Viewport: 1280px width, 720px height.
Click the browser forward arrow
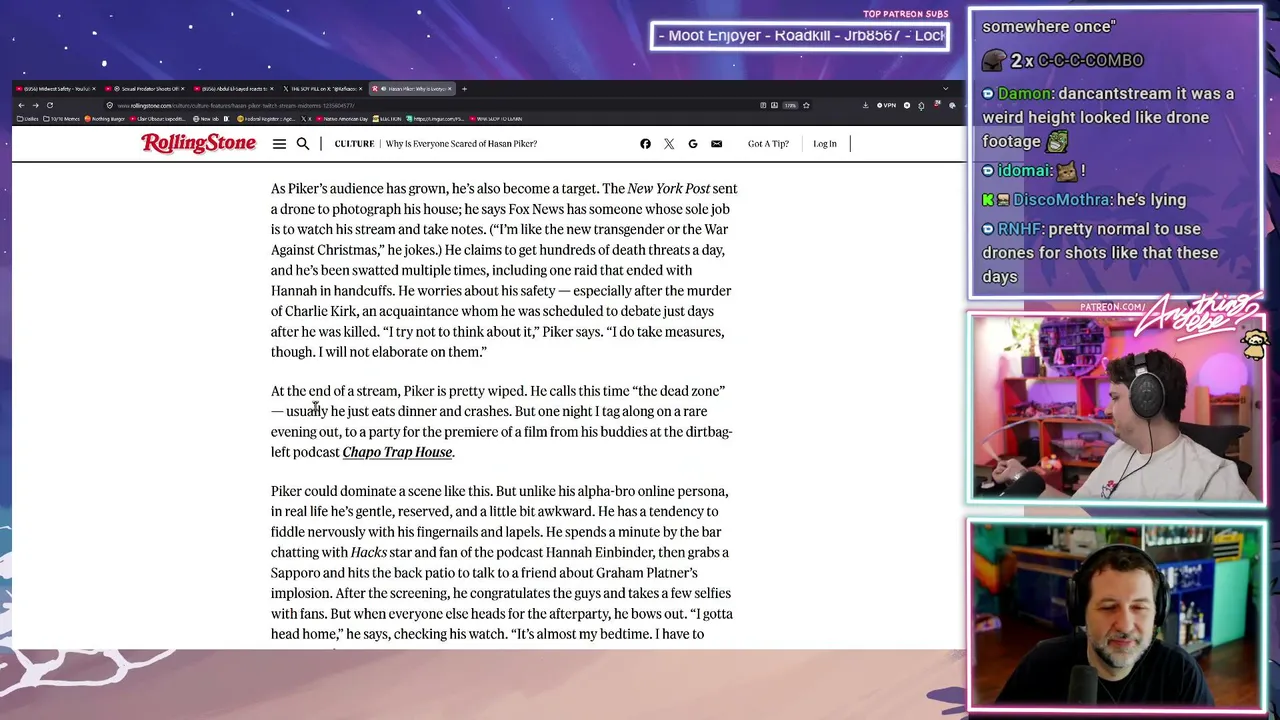[35, 105]
